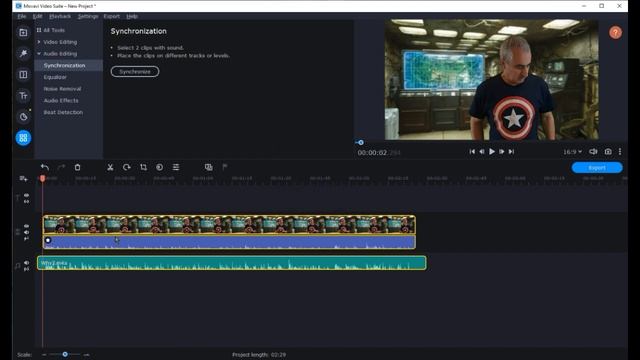640x360 pixels.
Task: Toggle player volume mute icon
Action: click(593, 152)
